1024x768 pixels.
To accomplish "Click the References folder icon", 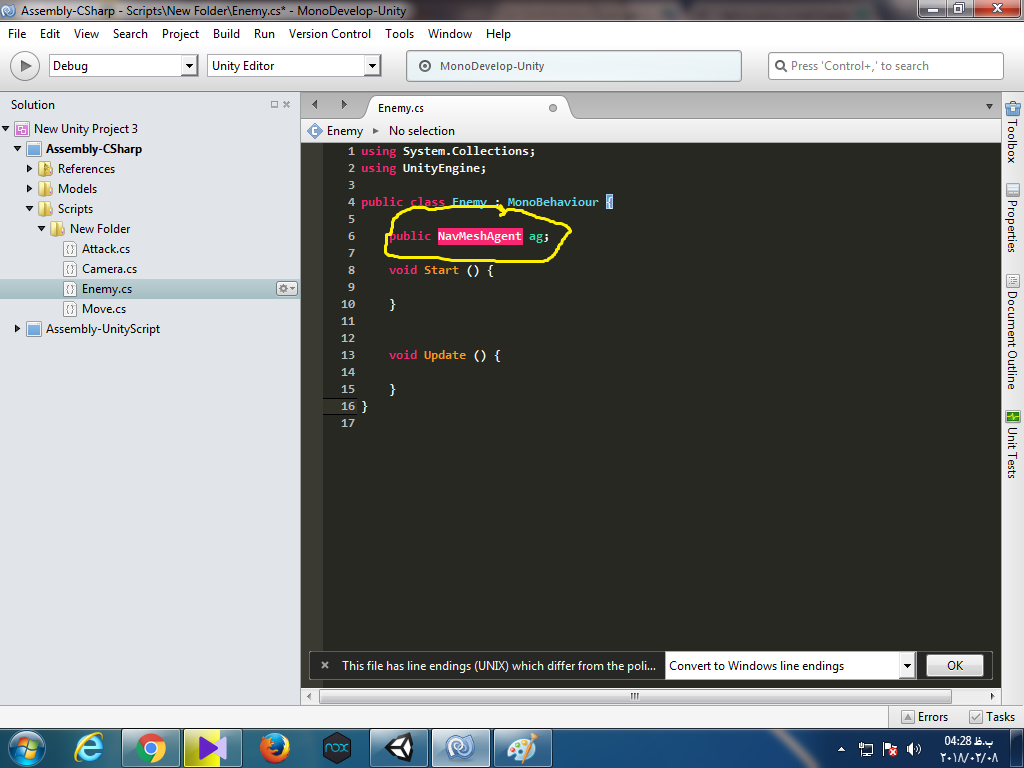I will [46, 169].
